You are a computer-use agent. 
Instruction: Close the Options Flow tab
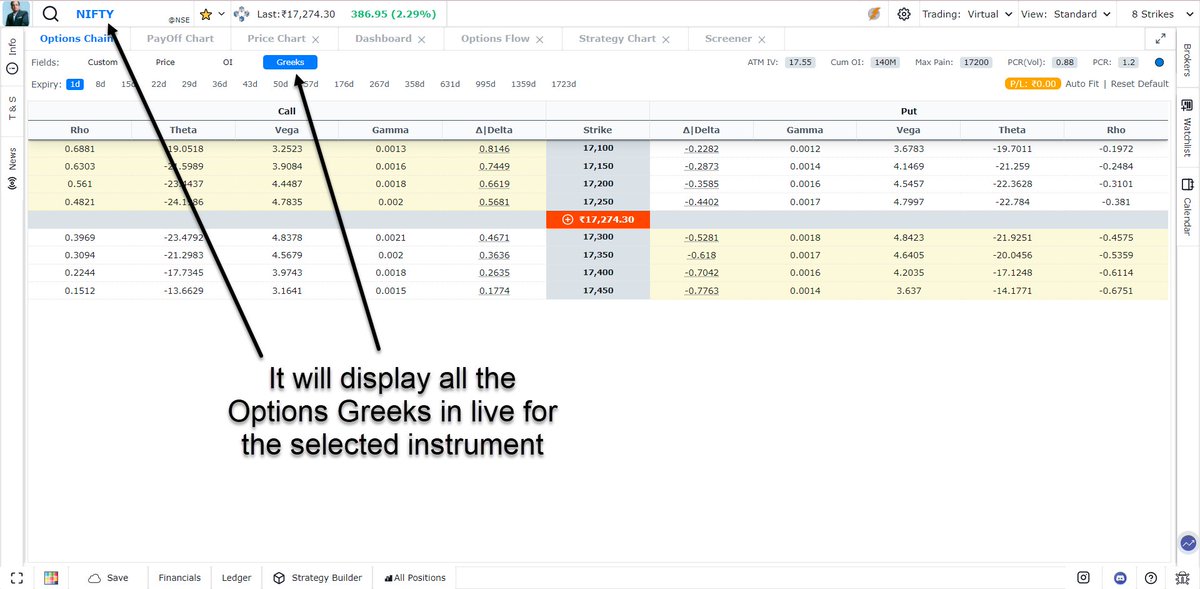539,40
